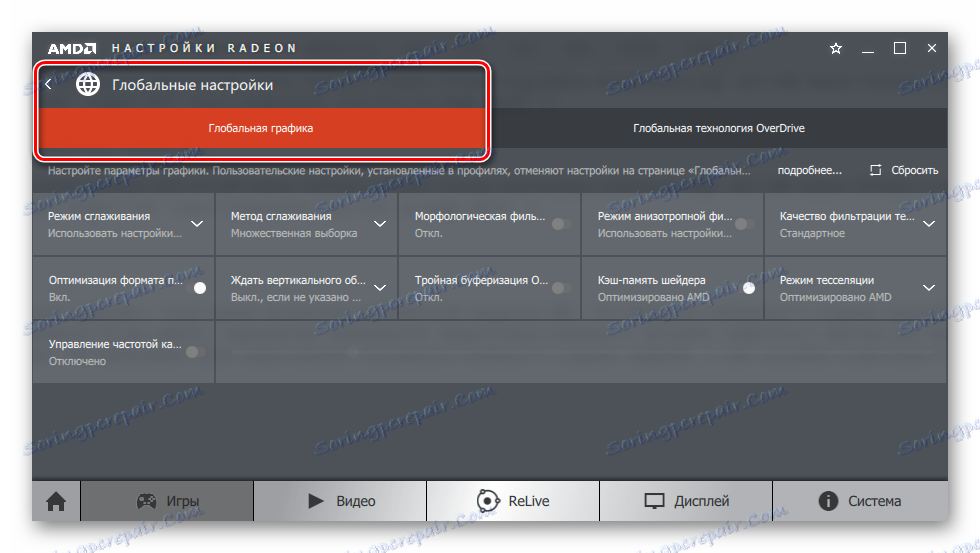Toggle Режим анизотропной фильтрации switch
980x553 pixels.
744,224
